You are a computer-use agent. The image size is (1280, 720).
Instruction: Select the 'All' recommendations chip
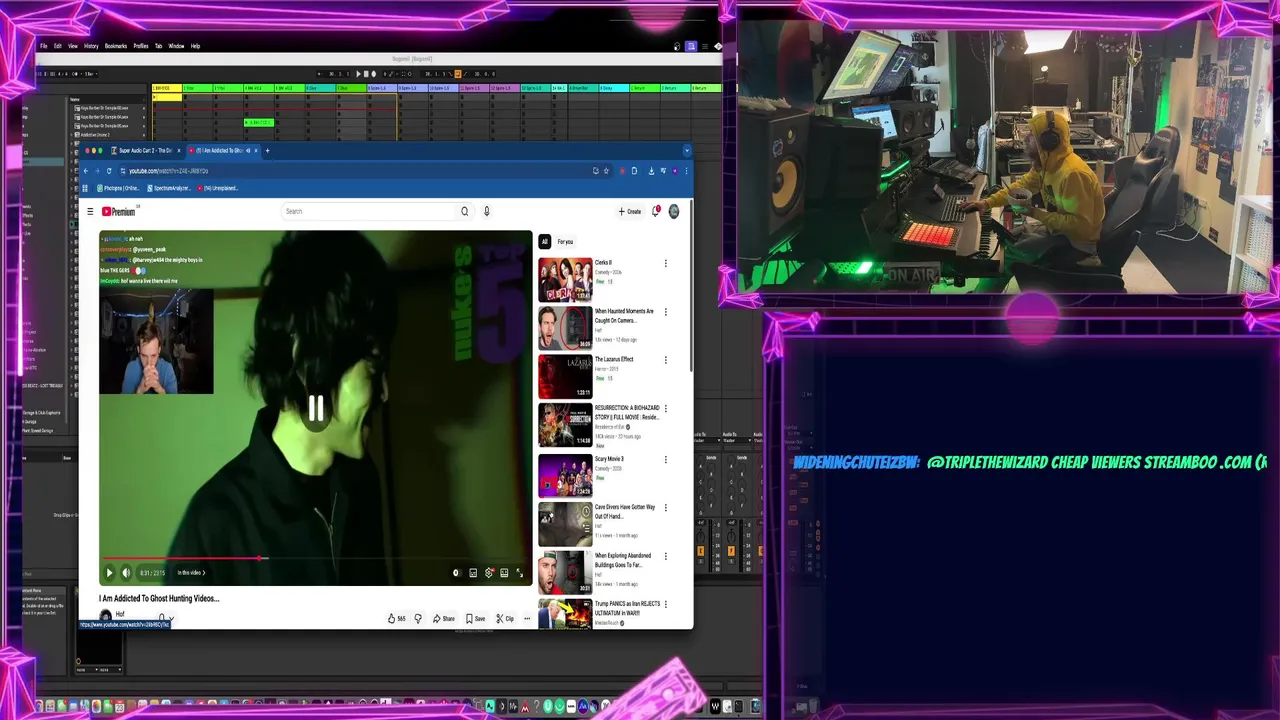(545, 241)
